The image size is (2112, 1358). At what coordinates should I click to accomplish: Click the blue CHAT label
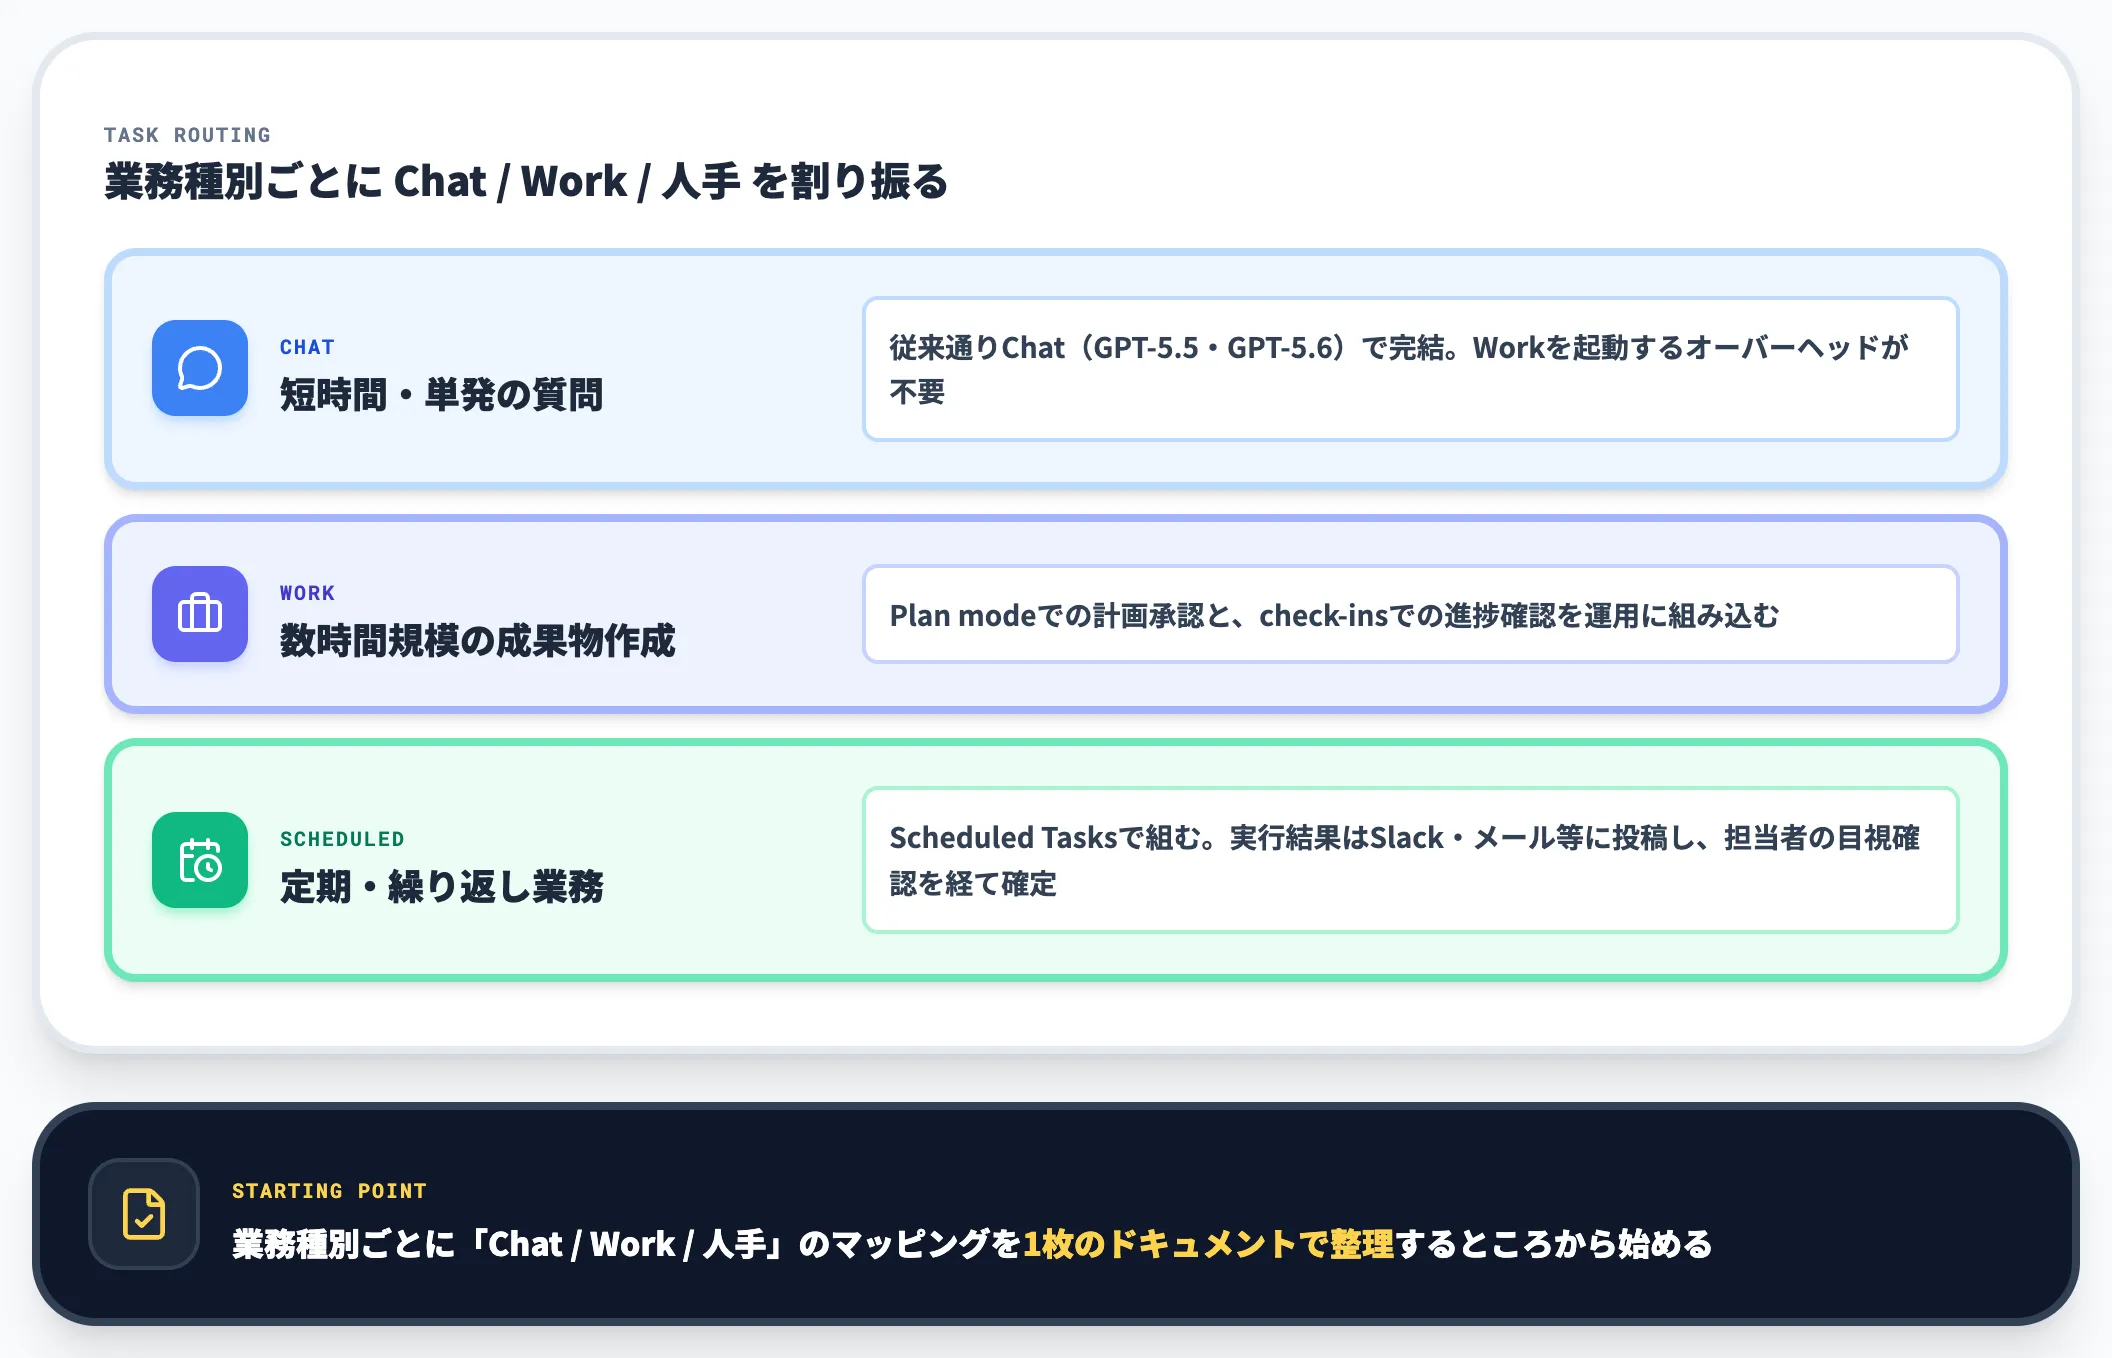(x=307, y=347)
